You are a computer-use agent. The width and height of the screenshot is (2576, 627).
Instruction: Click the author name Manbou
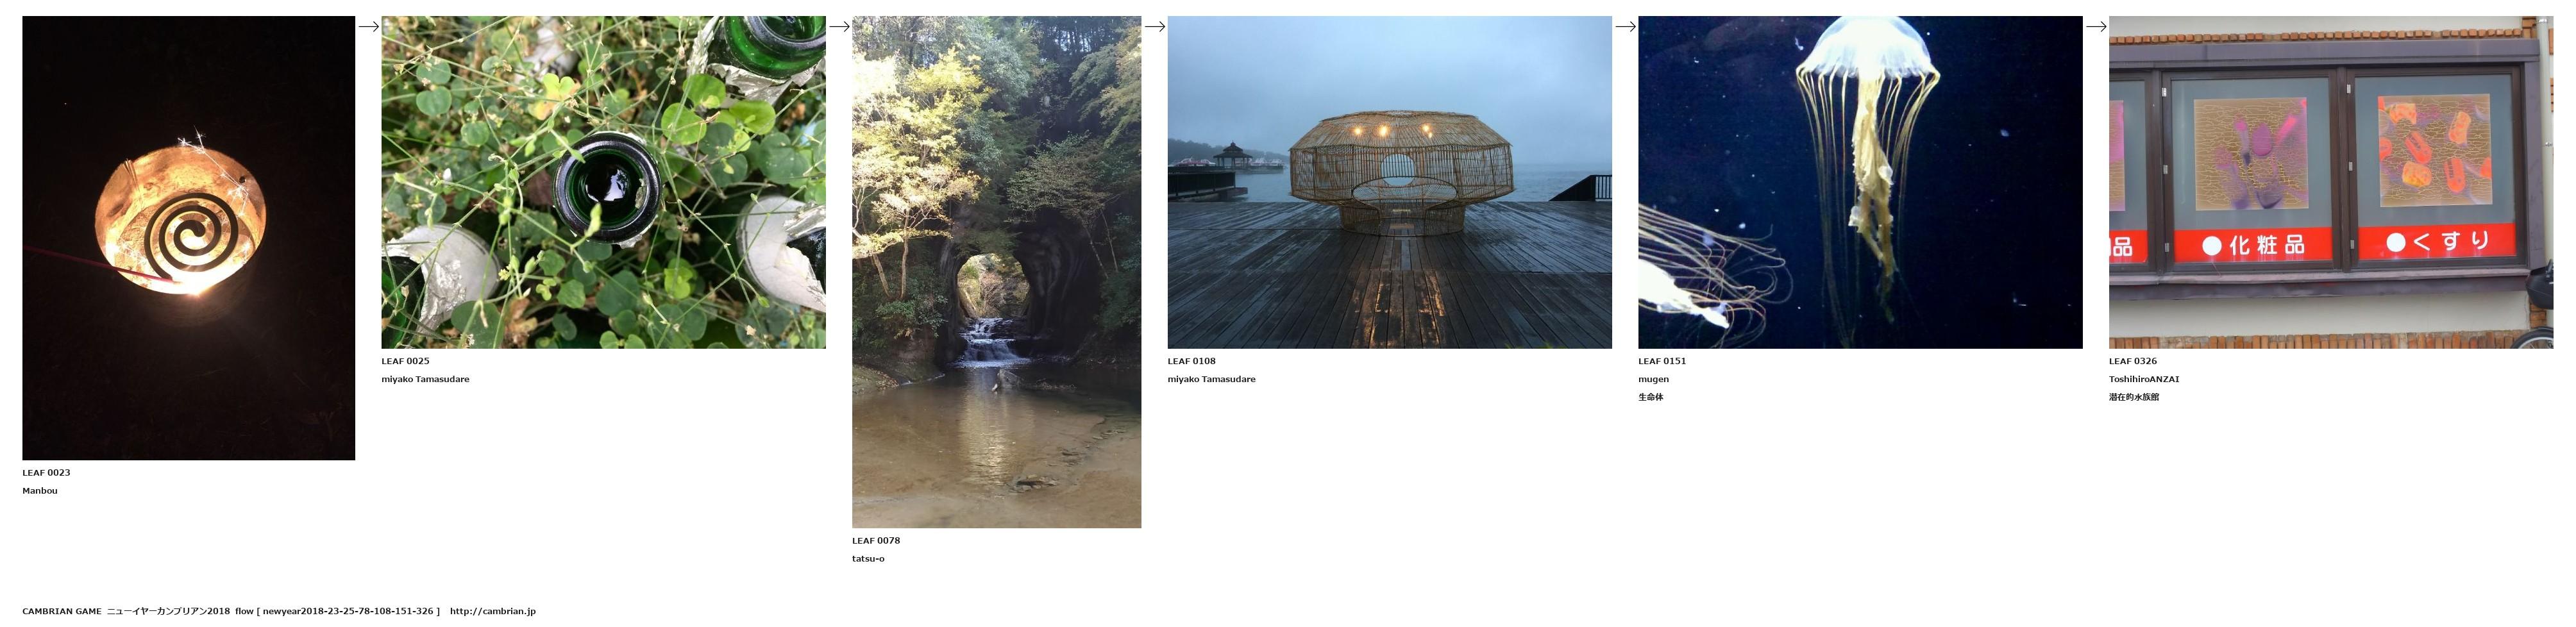pos(40,491)
